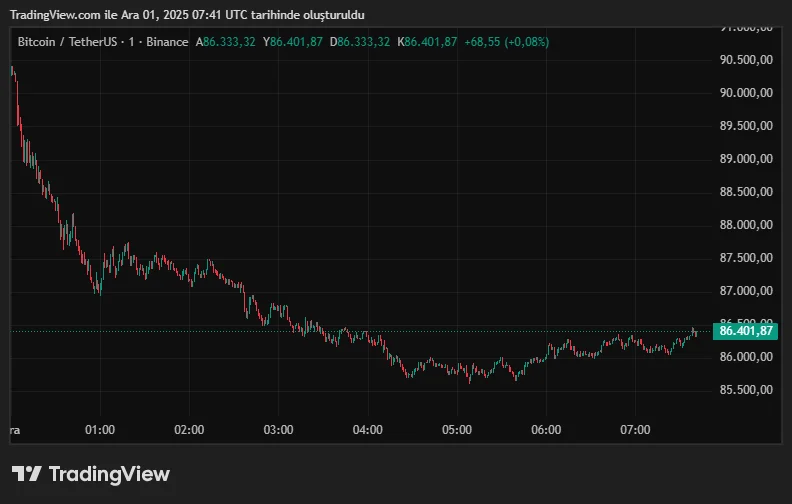
Task: Click the +68,55 (+0,08%) change value
Action: 507,42
